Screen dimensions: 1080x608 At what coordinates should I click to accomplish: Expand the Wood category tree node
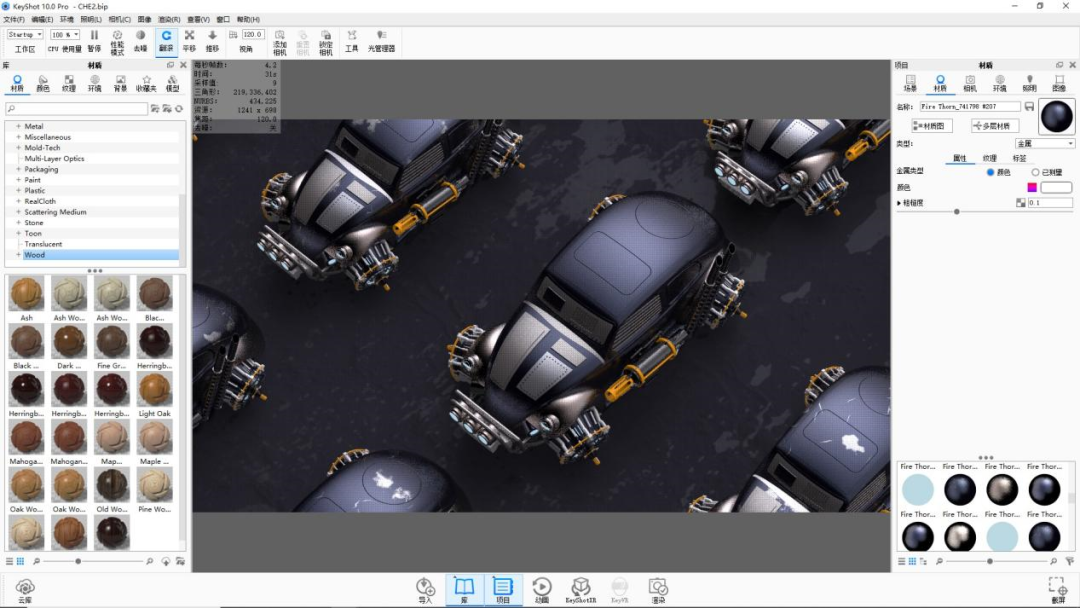pyautogui.click(x=19, y=255)
